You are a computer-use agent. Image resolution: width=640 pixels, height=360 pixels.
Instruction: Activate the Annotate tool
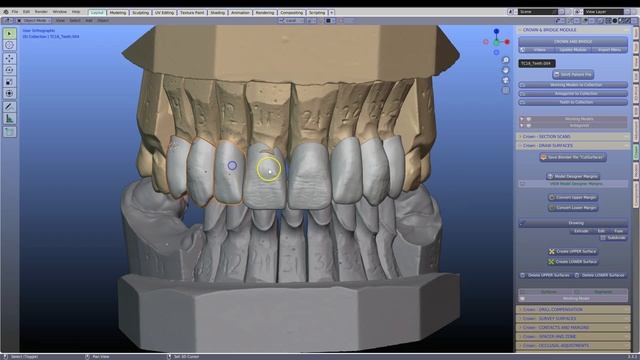pyautogui.click(x=9, y=107)
